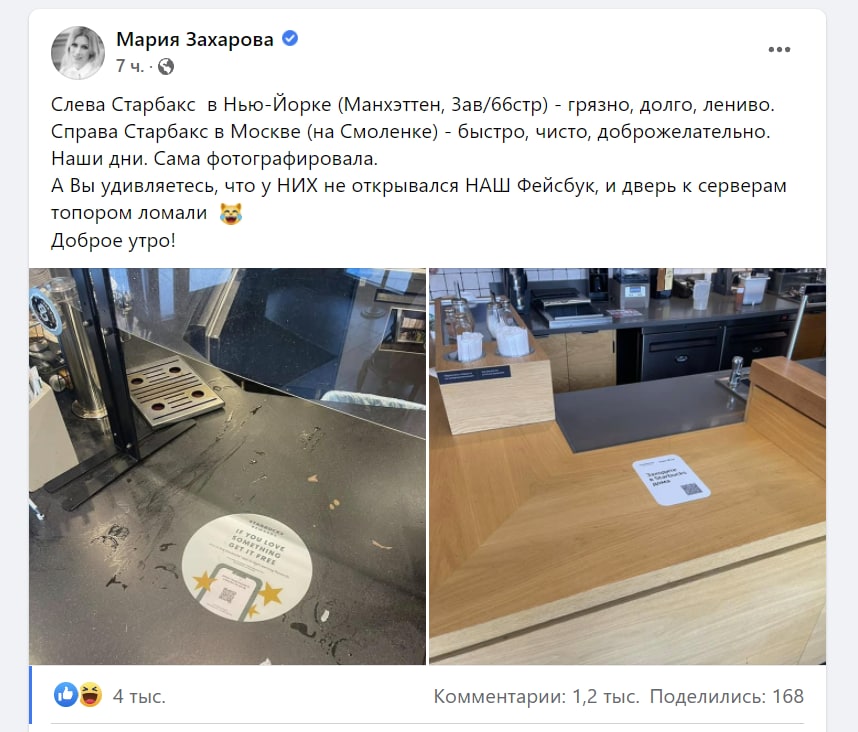Click the "7 ч." post timestamp
Viewport: 858px width, 732px height.
click(x=130, y=67)
